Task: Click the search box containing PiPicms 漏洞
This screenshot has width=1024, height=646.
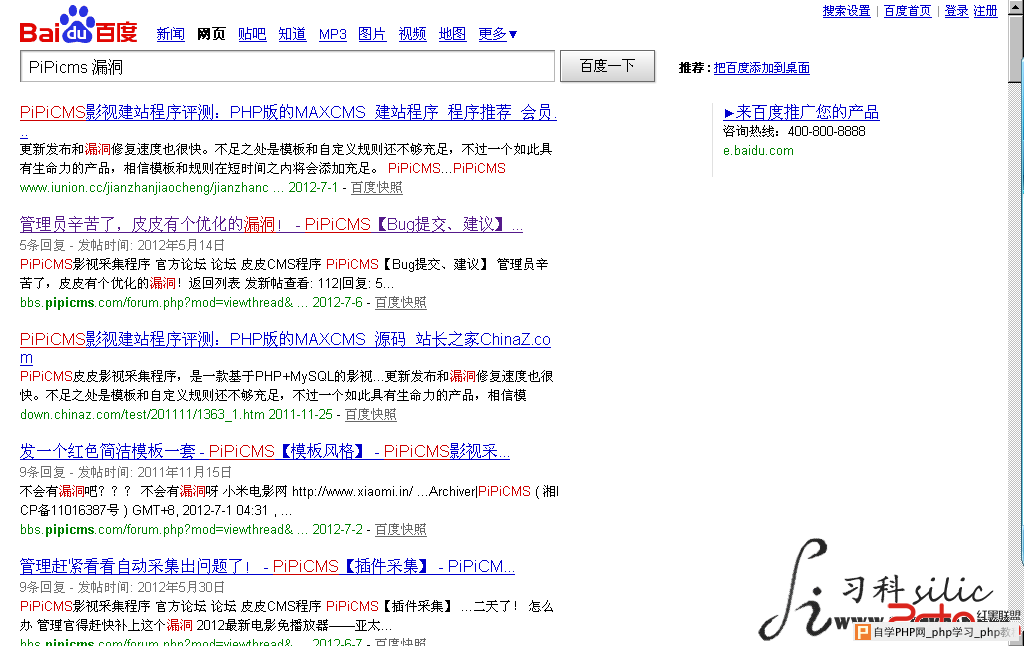Action: 287,67
